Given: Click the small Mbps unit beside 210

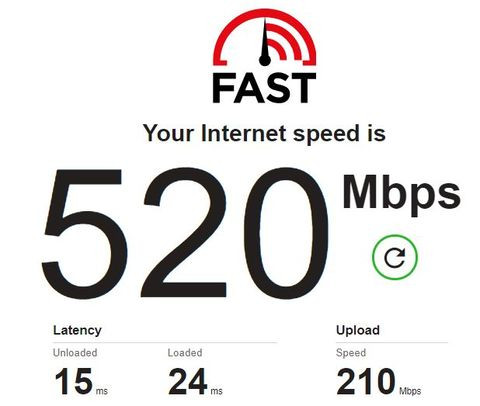Looking at the screenshot, I should [x=410, y=390].
